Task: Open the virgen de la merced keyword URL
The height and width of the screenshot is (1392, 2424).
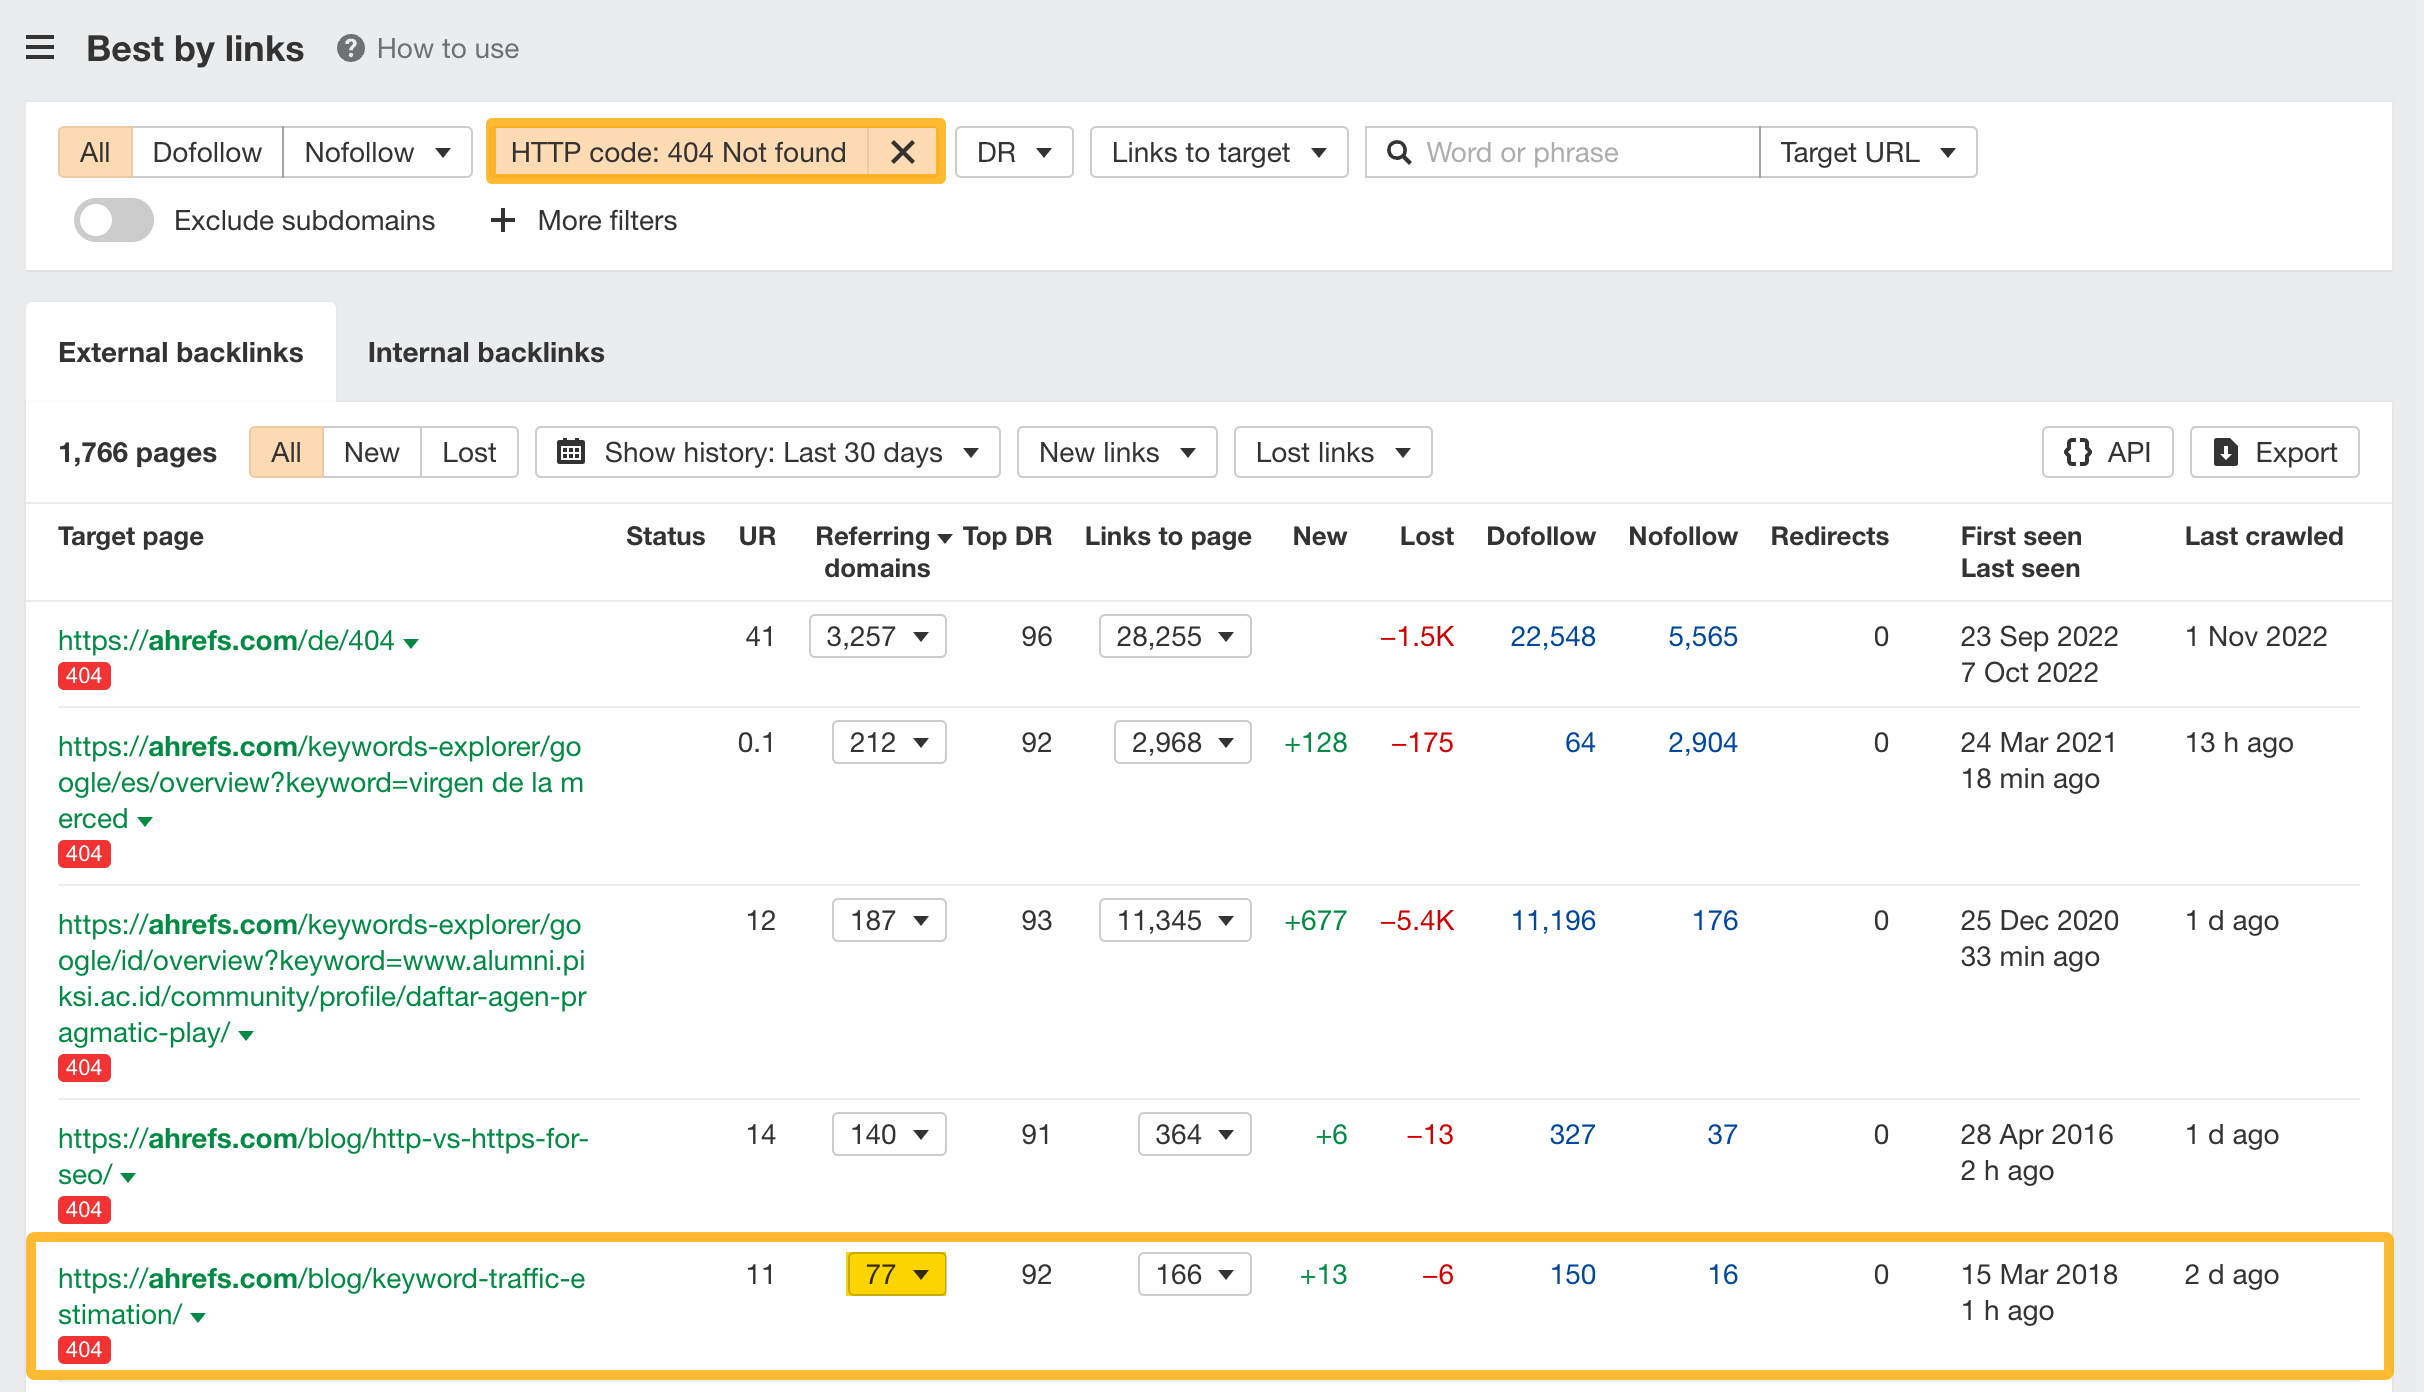Action: click(320, 782)
